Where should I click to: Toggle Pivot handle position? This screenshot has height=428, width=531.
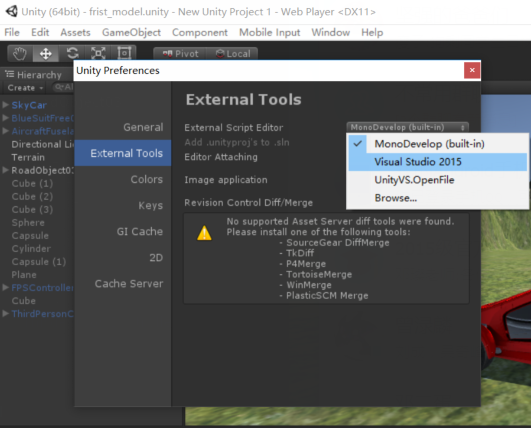pyautogui.click(x=180, y=54)
